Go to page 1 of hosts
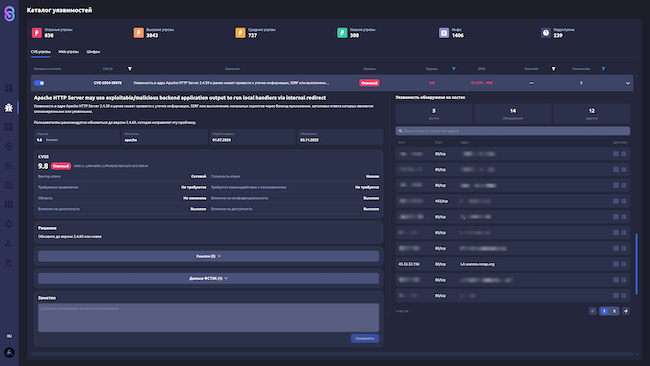Screen dimensions: 650x366 tap(604, 311)
